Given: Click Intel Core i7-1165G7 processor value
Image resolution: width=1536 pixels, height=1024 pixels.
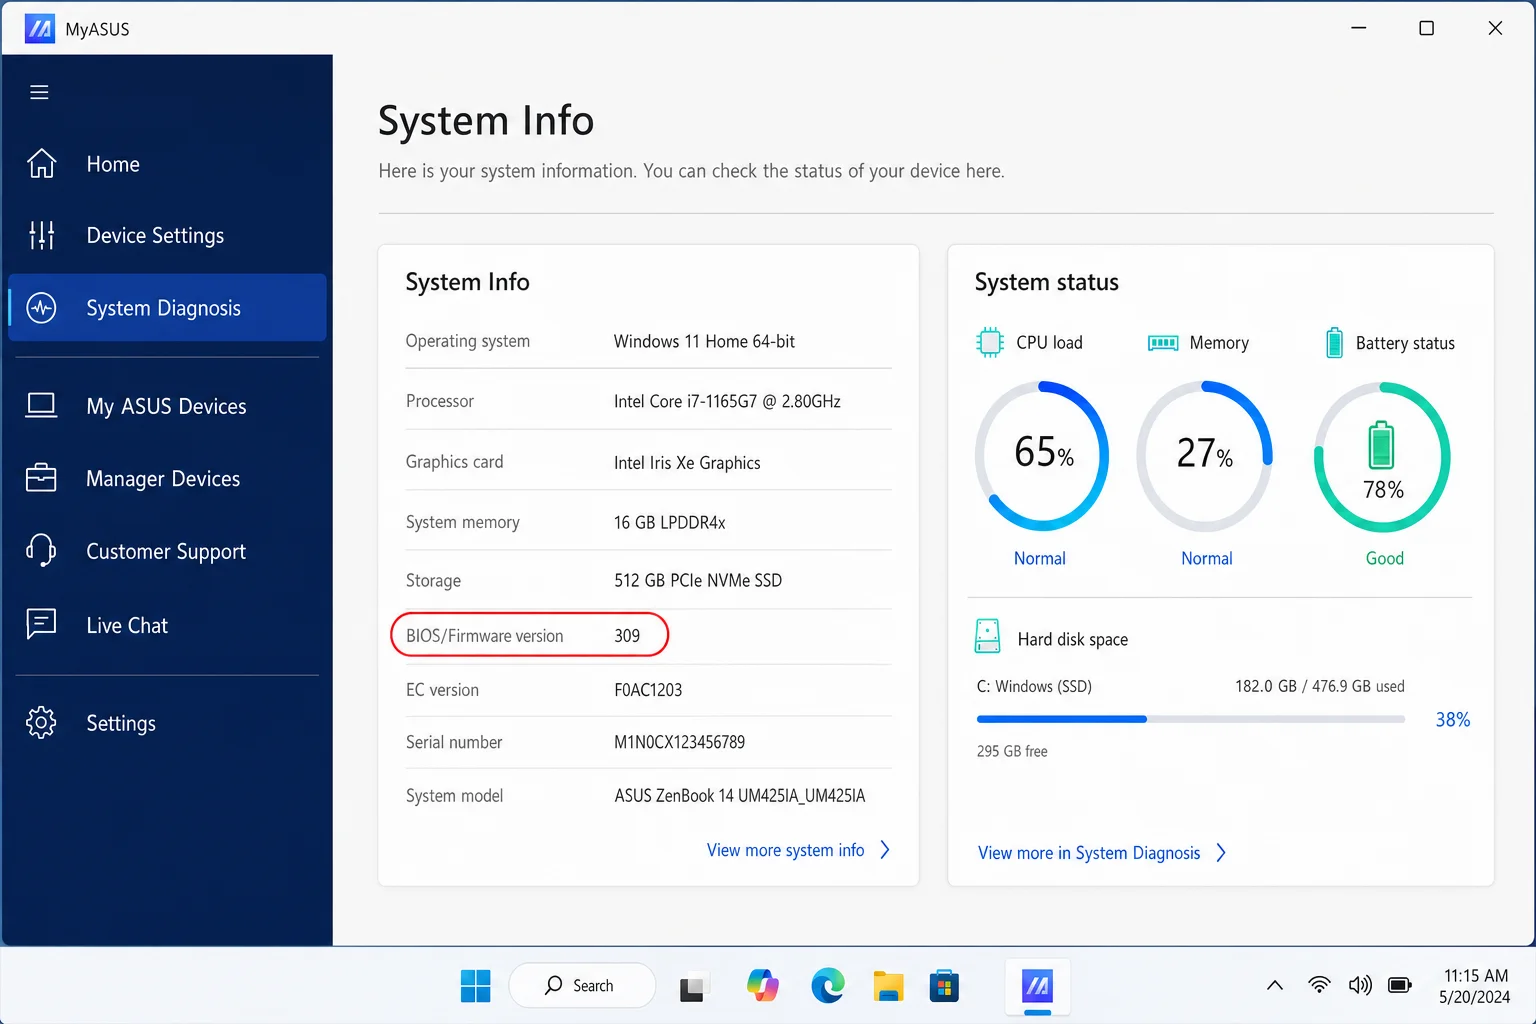Looking at the screenshot, I should (x=727, y=401).
